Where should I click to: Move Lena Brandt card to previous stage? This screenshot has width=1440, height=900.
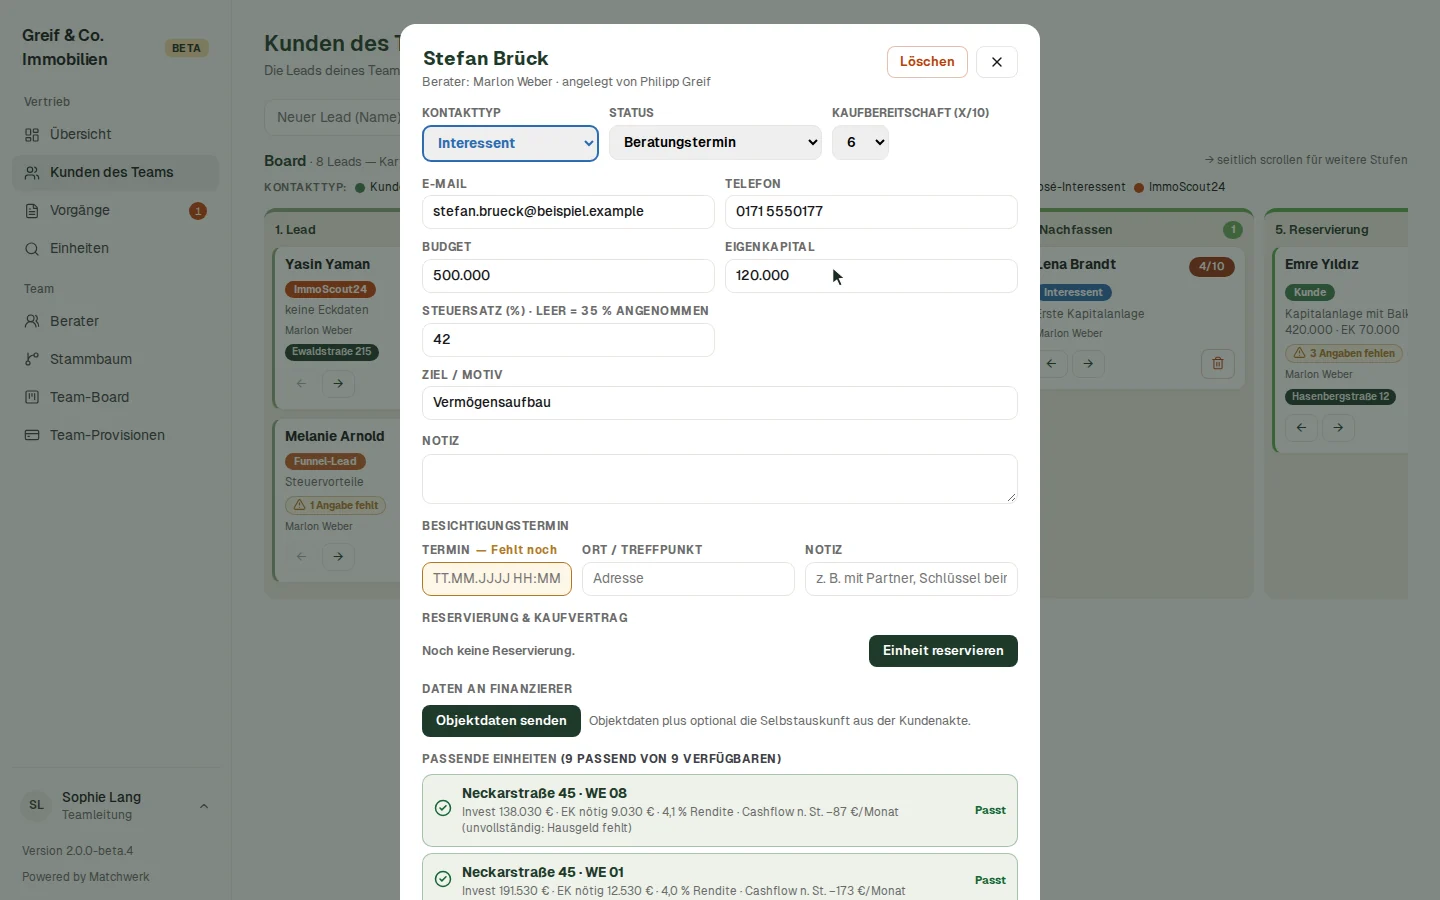coord(1052,364)
